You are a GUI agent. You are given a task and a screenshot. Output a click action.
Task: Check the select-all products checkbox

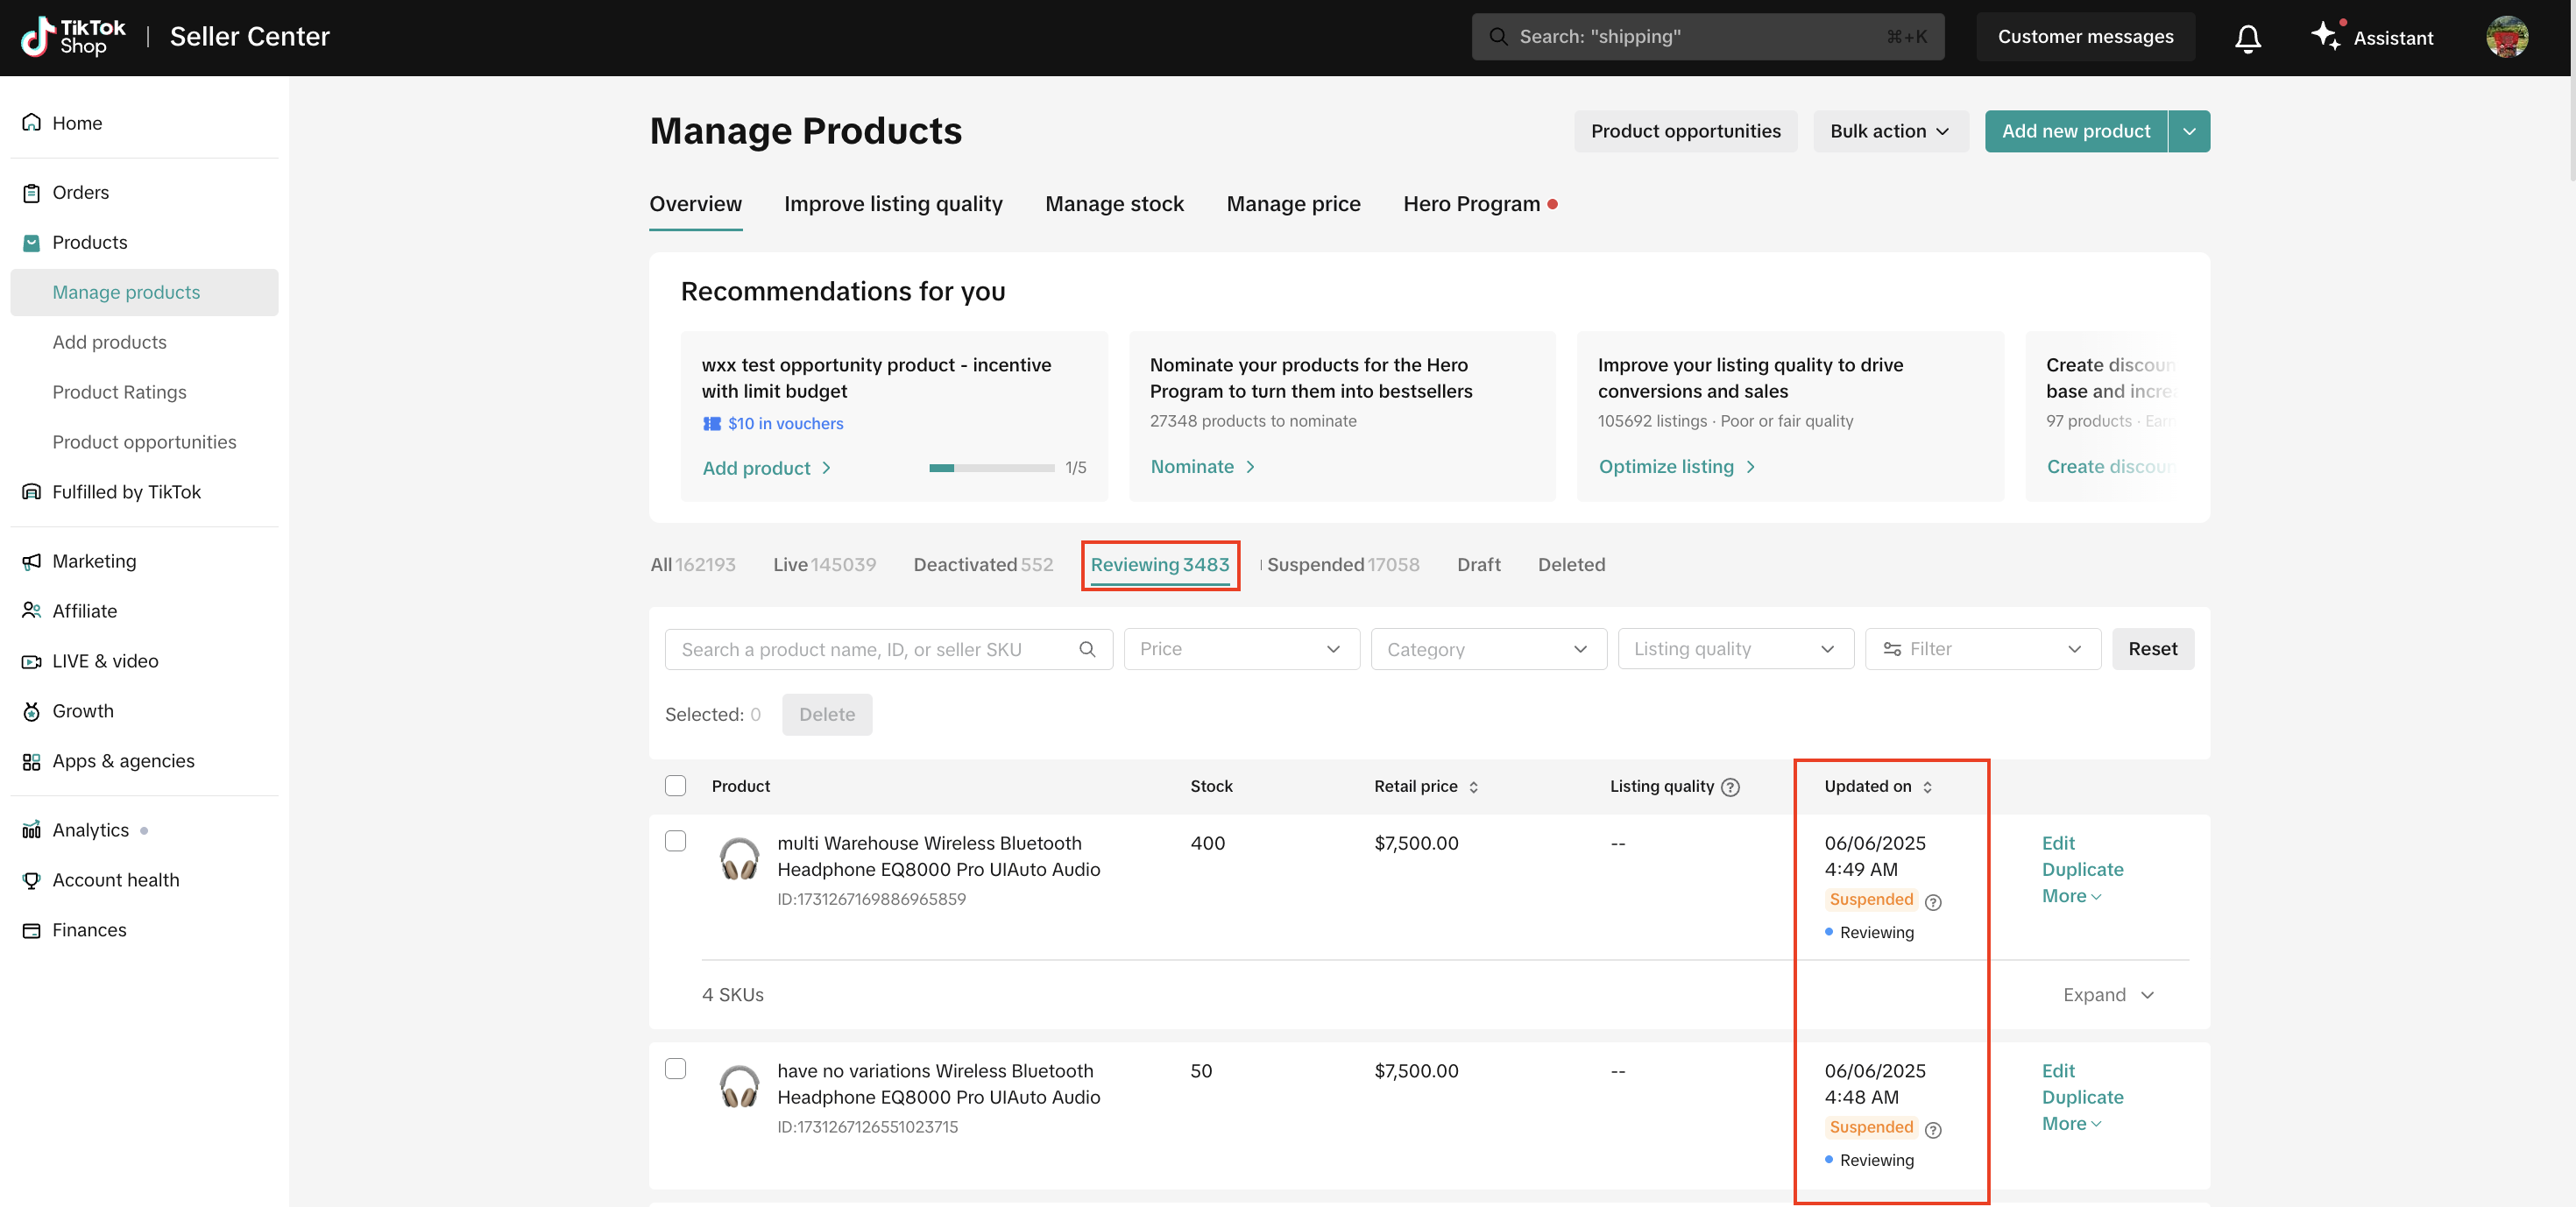point(676,786)
